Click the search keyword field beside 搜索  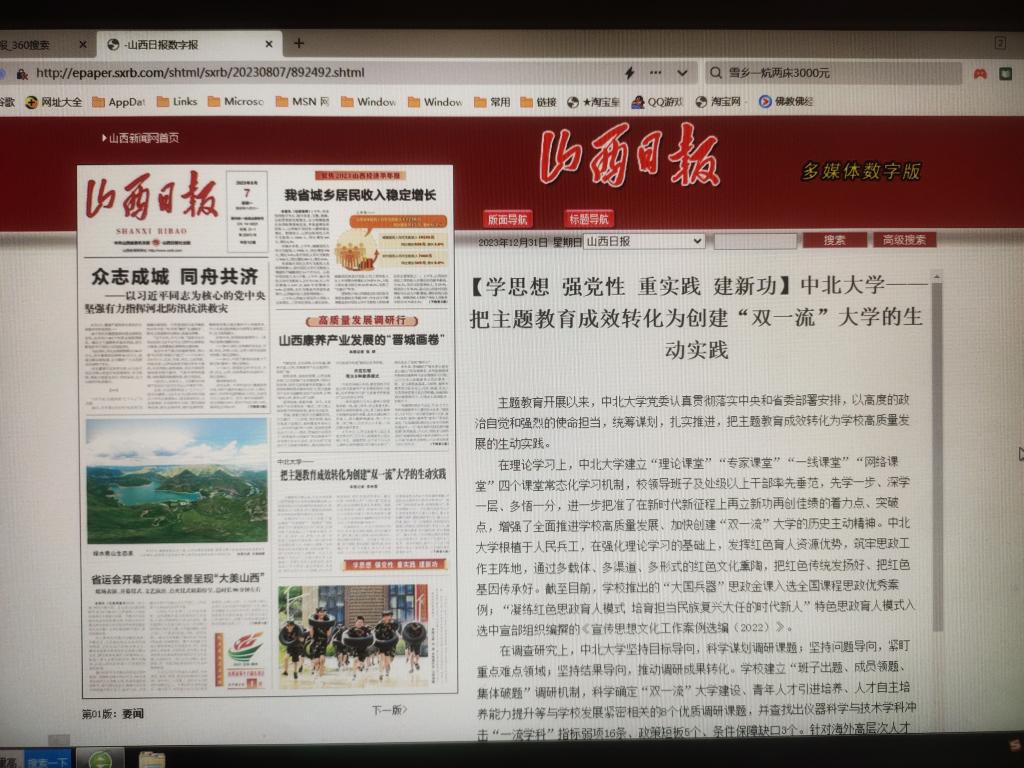click(x=755, y=241)
